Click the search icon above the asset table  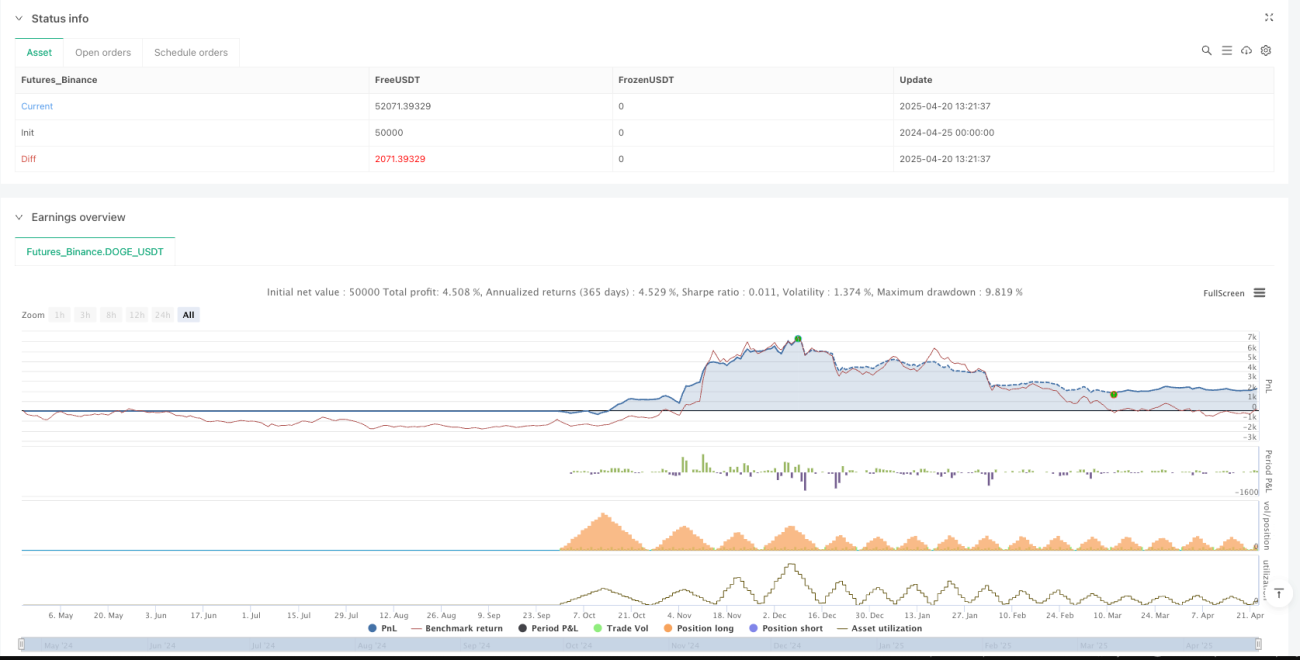click(1207, 50)
